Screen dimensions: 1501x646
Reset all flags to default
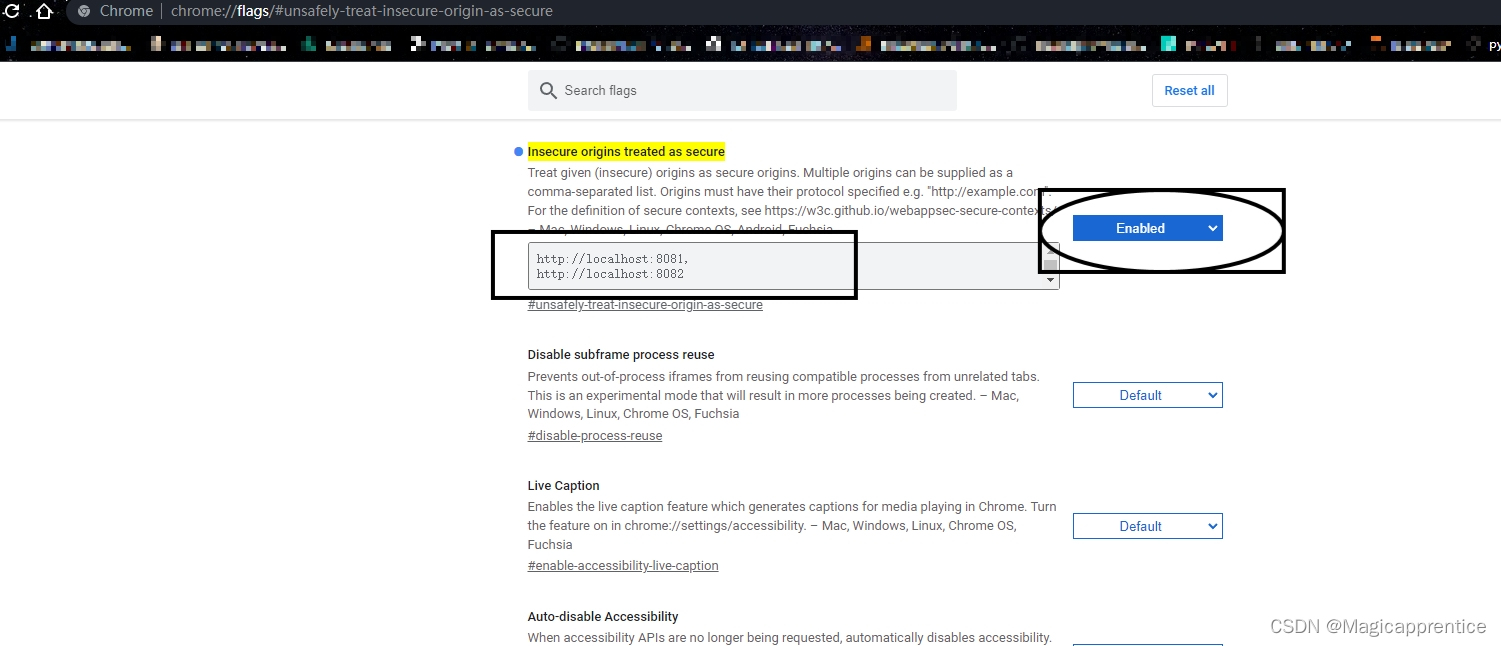[1189, 90]
